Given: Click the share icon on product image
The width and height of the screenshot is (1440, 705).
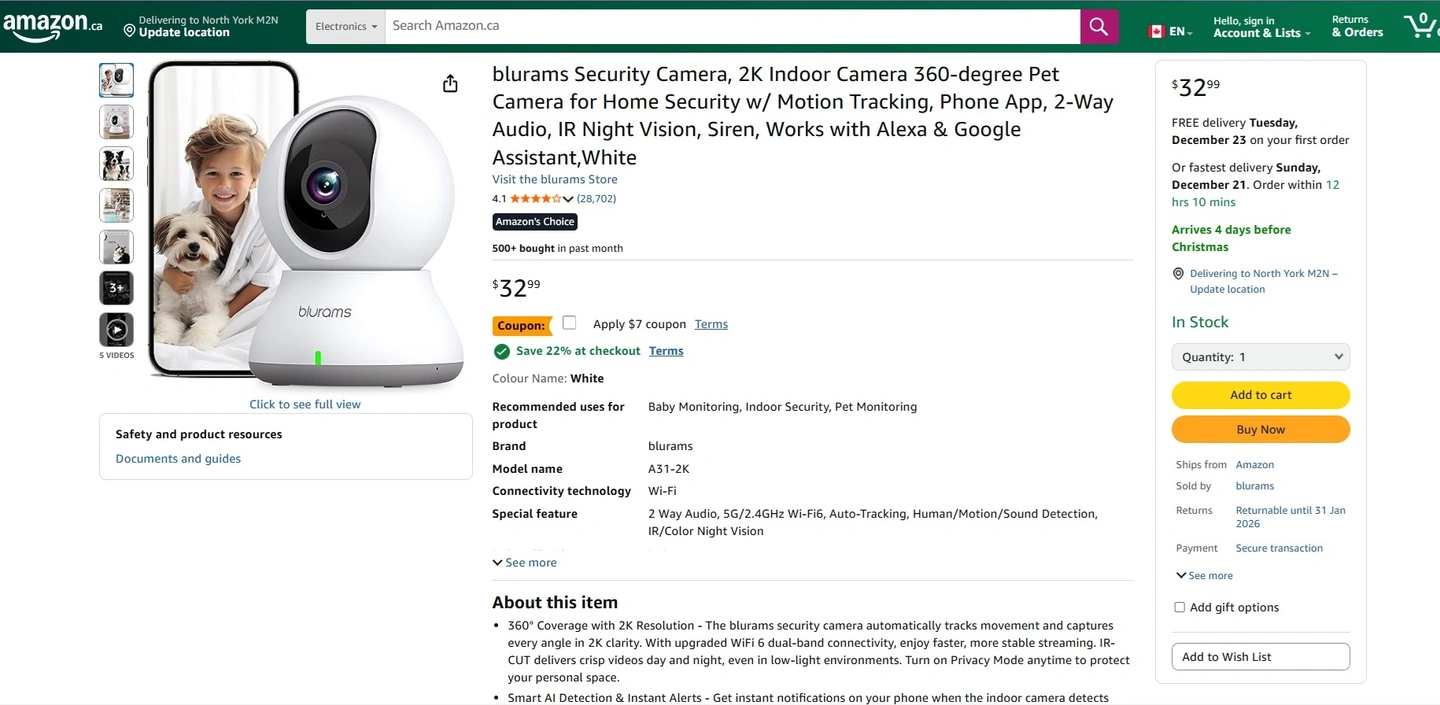Looking at the screenshot, I should 450,84.
